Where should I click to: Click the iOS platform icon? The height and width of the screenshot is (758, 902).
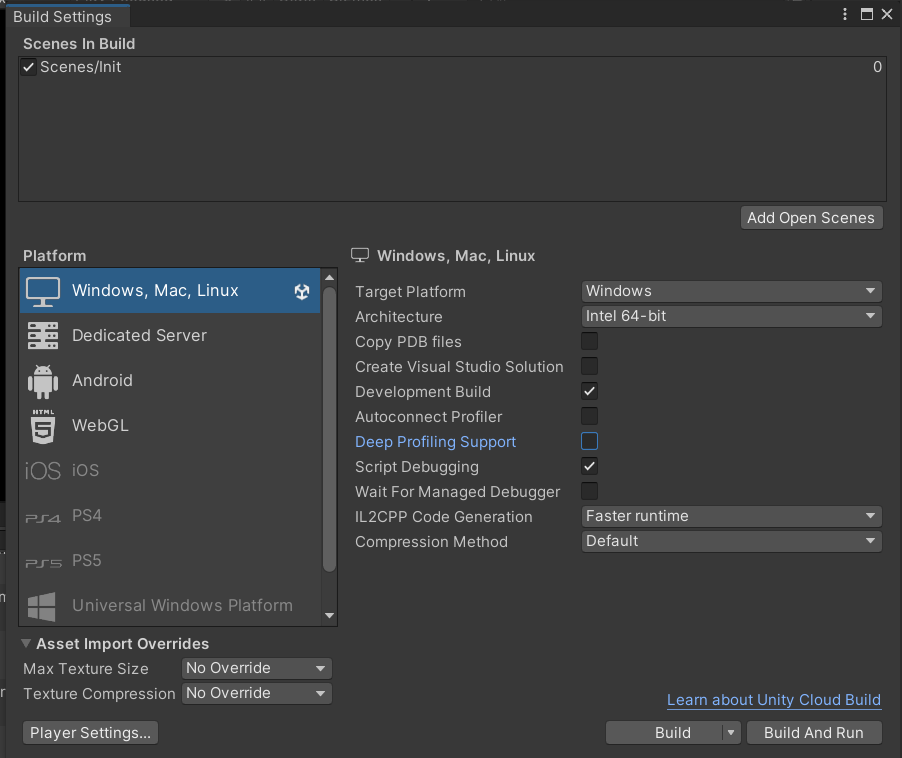pos(43,471)
